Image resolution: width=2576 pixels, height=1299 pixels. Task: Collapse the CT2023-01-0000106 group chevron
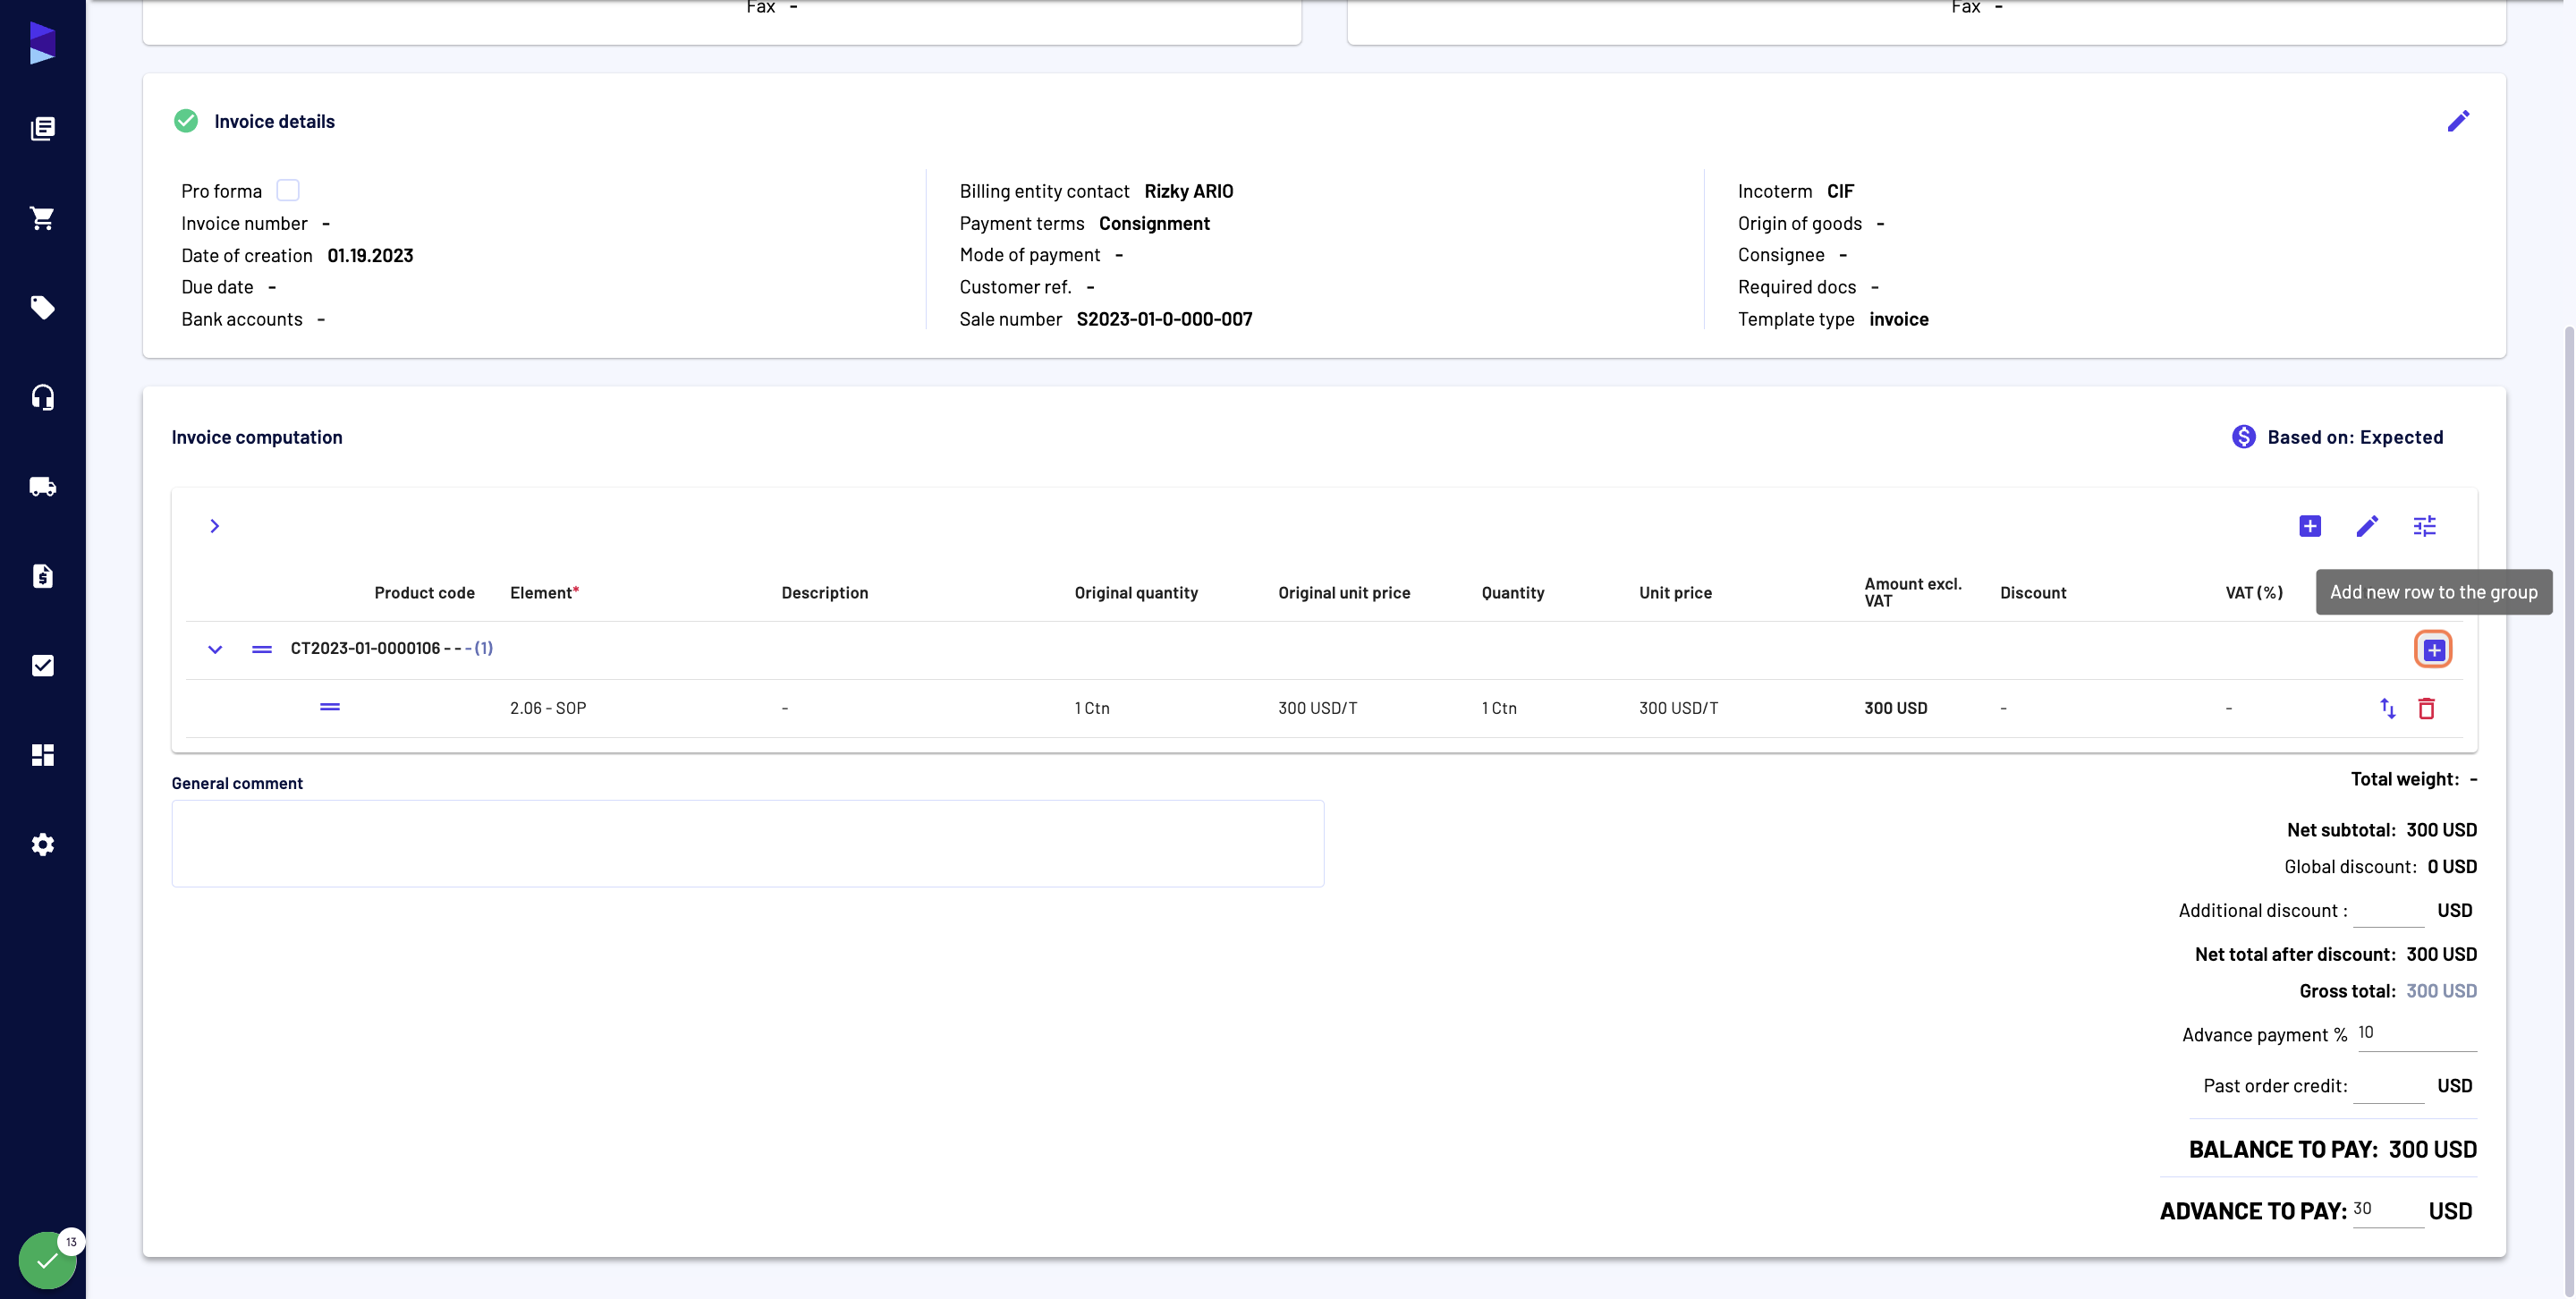[x=215, y=649]
